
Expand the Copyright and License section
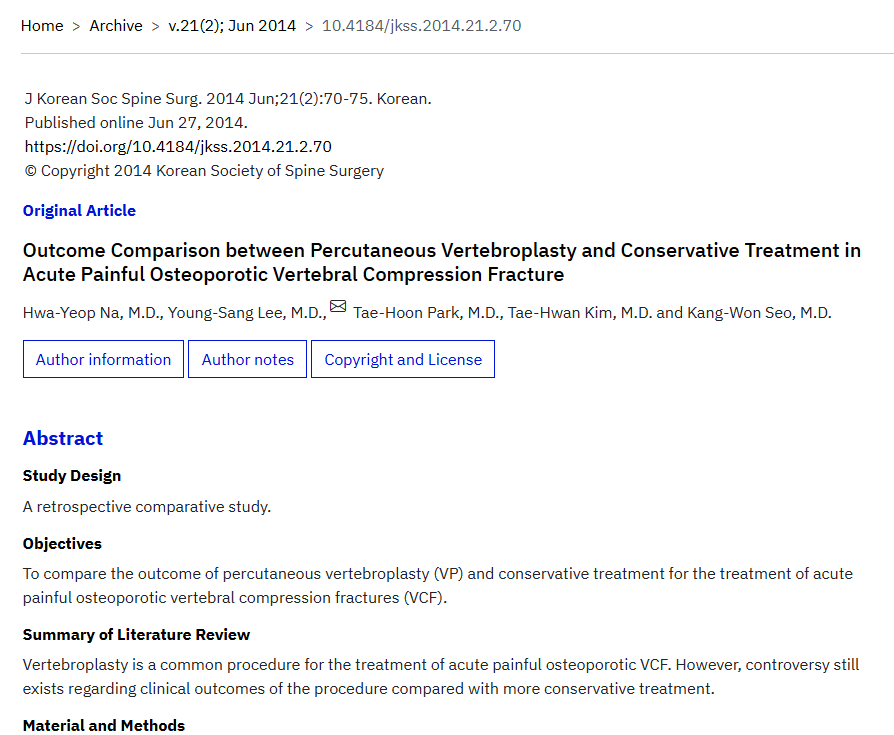click(x=403, y=360)
